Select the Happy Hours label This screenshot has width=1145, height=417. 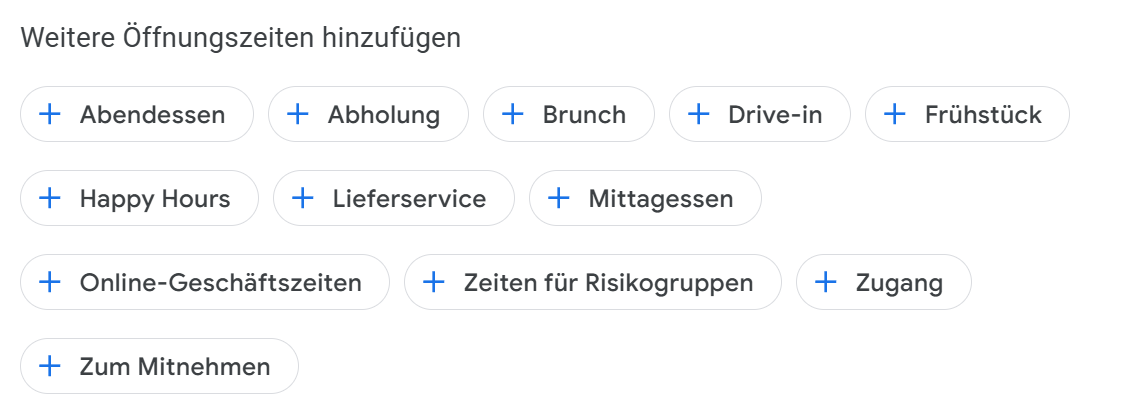pos(155,199)
